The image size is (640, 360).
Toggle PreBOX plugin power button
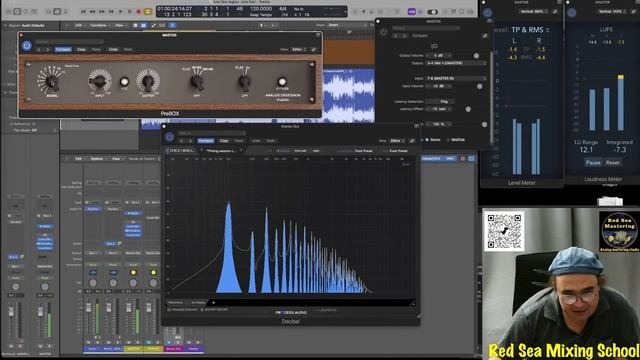[x=27, y=46]
